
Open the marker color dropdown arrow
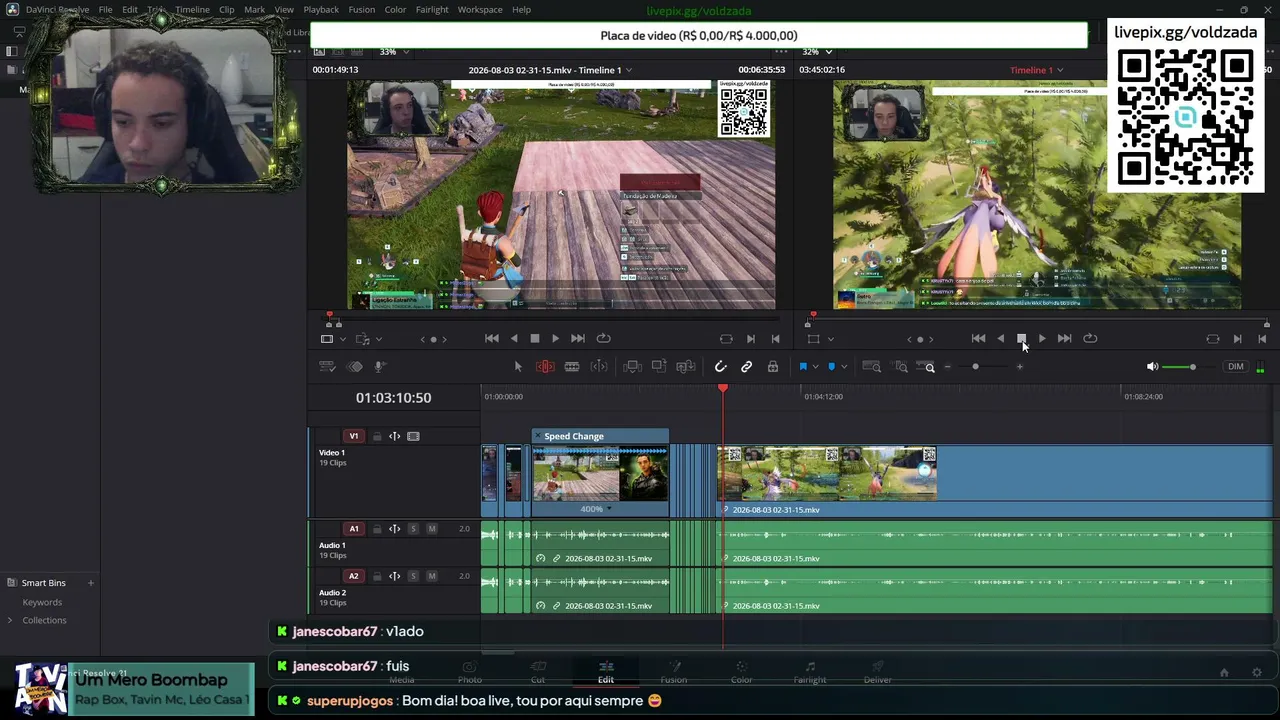click(x=843, y=367)
